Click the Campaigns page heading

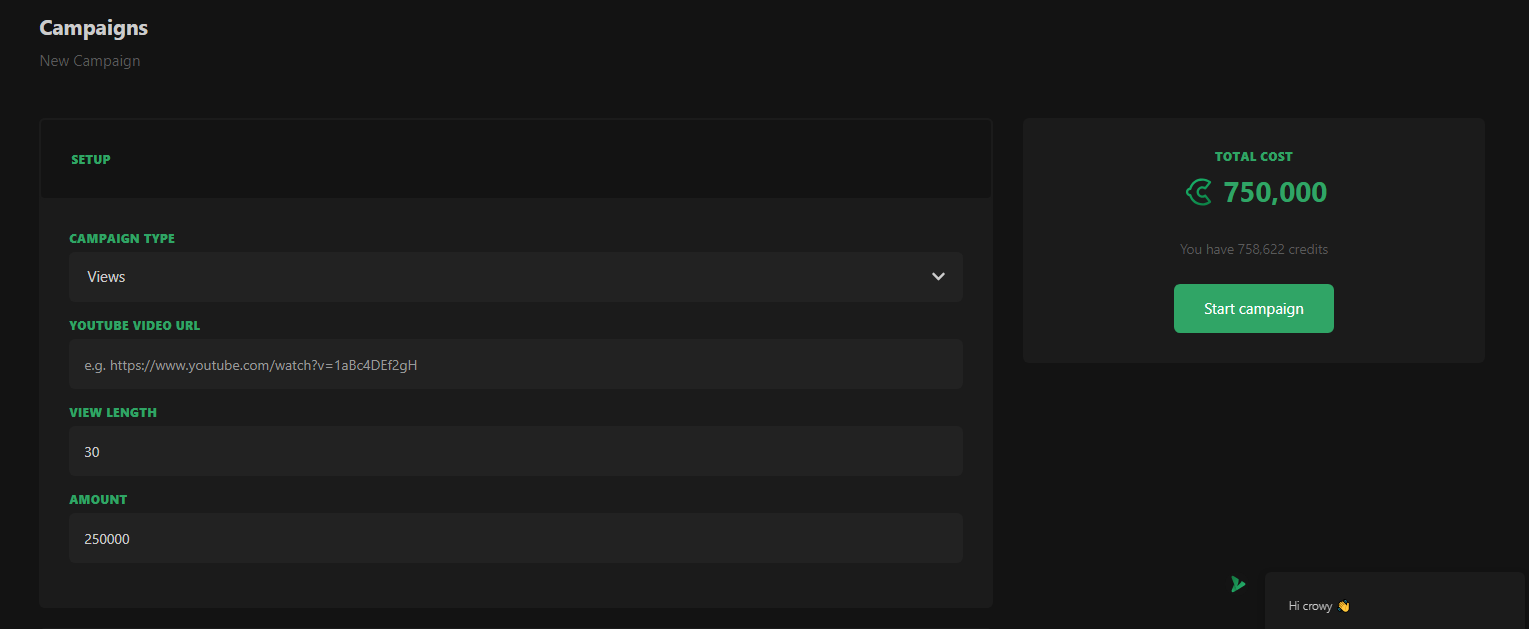[x=94, y=28]
